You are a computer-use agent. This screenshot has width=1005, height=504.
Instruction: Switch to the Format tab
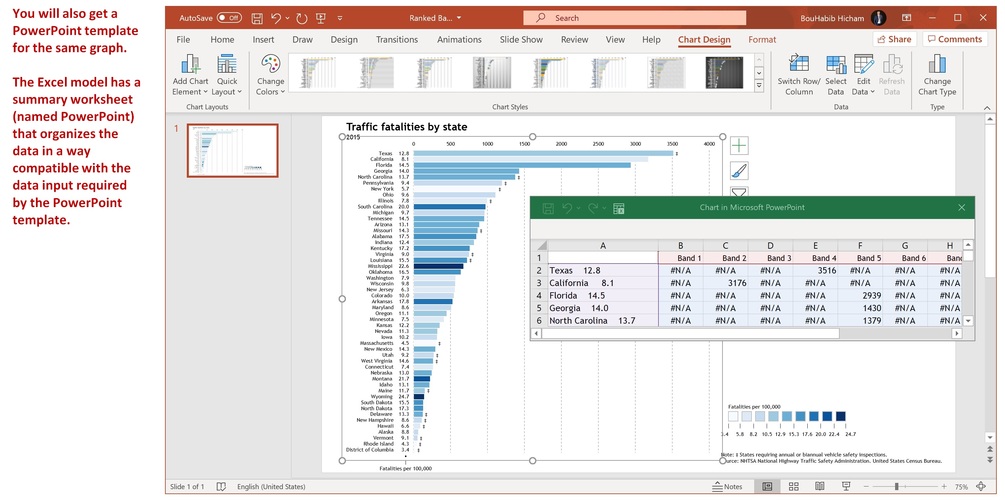coord(762,39)
